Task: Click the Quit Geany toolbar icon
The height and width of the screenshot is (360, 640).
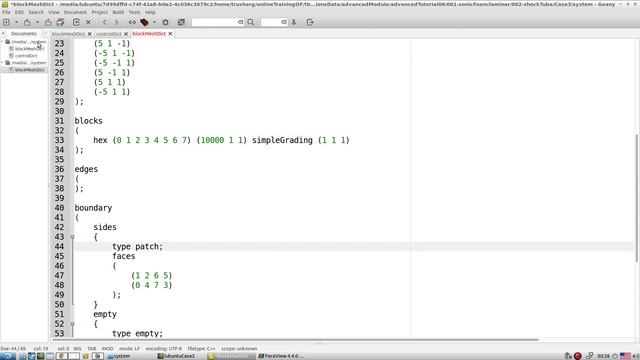Action: [x=310, y=22]
